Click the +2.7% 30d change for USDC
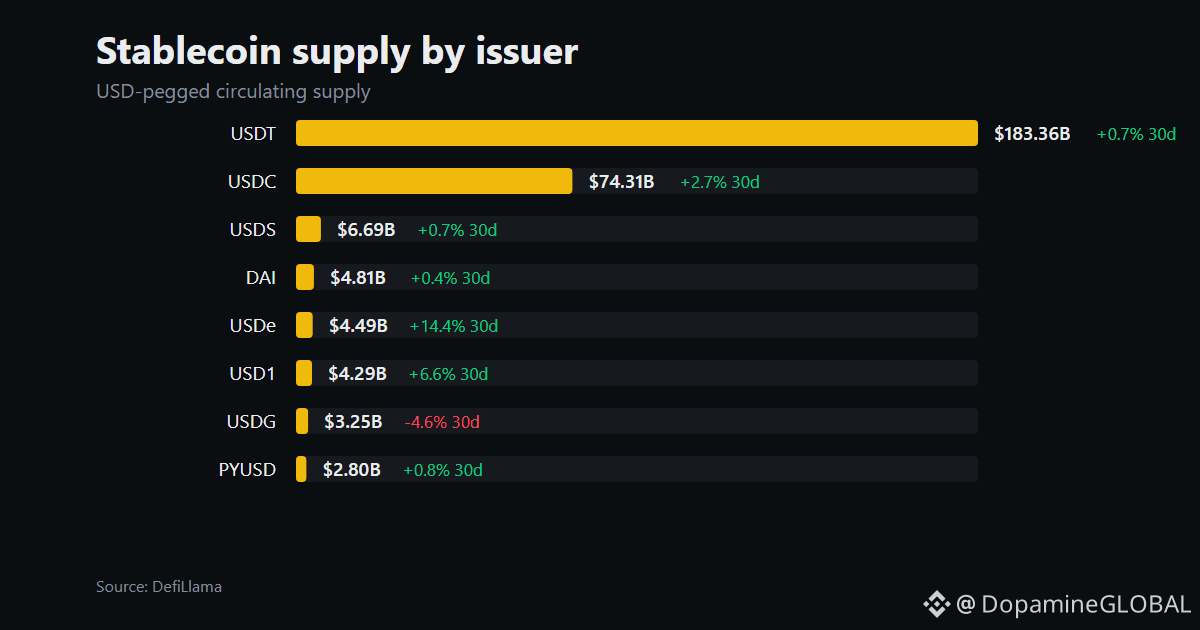 tap(720, 181)
